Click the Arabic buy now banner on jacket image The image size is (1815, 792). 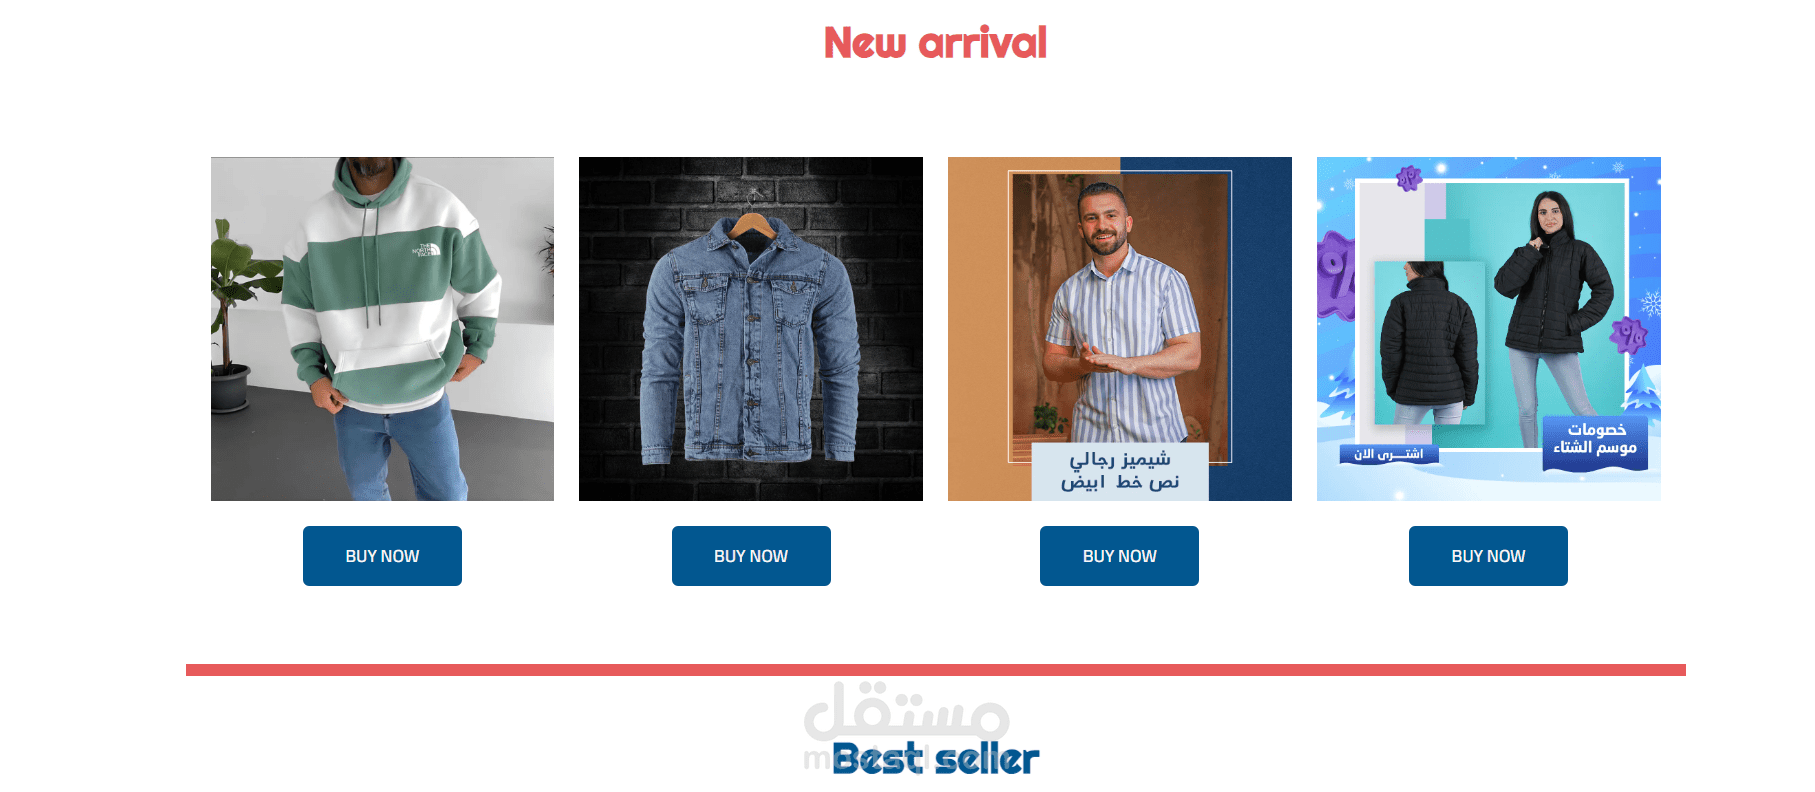(x=1389, y=454)
